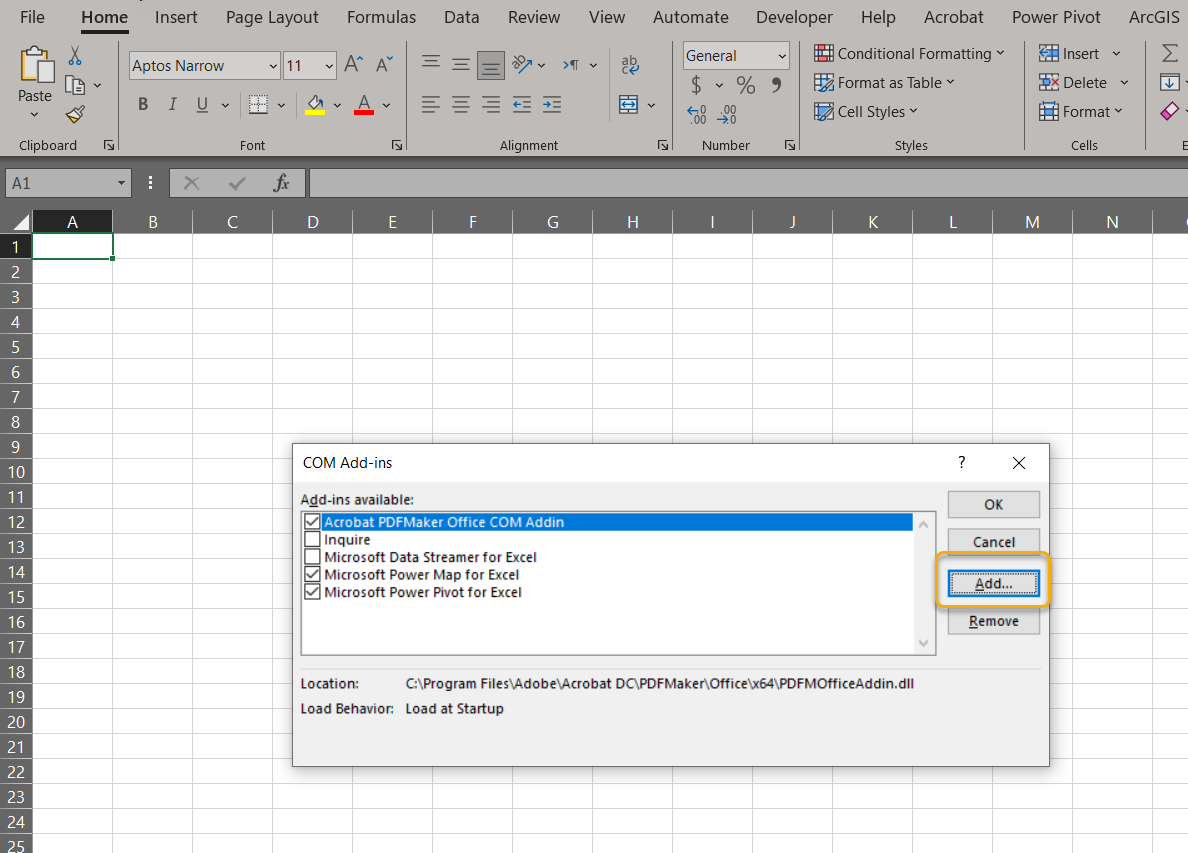This screenshot has height=853, width=1188.
Task: Select the Format Painter tool
Action: pyautogui.click(x=75, y=114)
